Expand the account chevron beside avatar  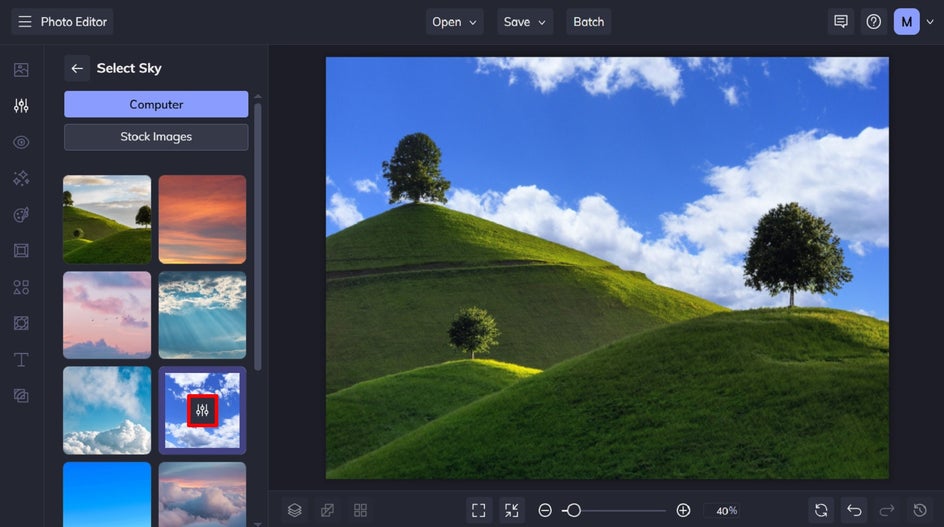(x=930, y=22)
